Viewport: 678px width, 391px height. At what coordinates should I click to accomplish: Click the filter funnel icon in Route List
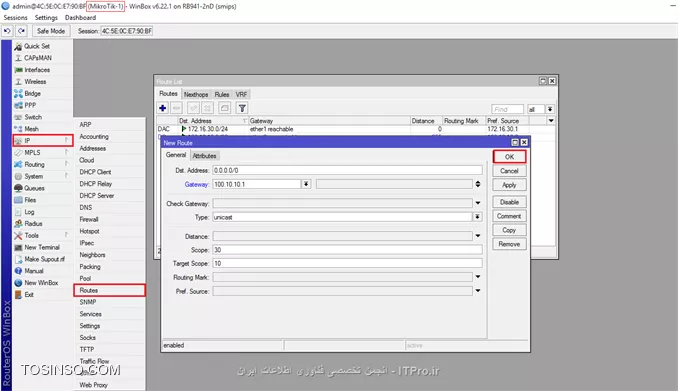pyautogui.click(x=242, y=108)
